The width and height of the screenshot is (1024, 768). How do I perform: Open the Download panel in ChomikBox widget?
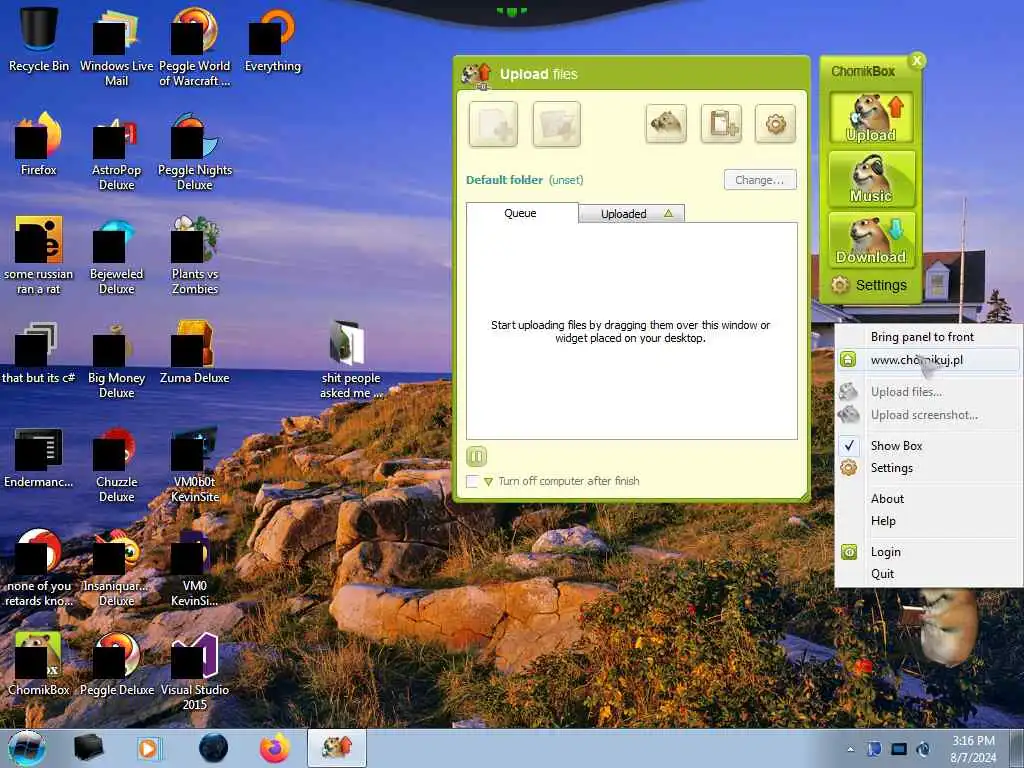click(871, 240)
